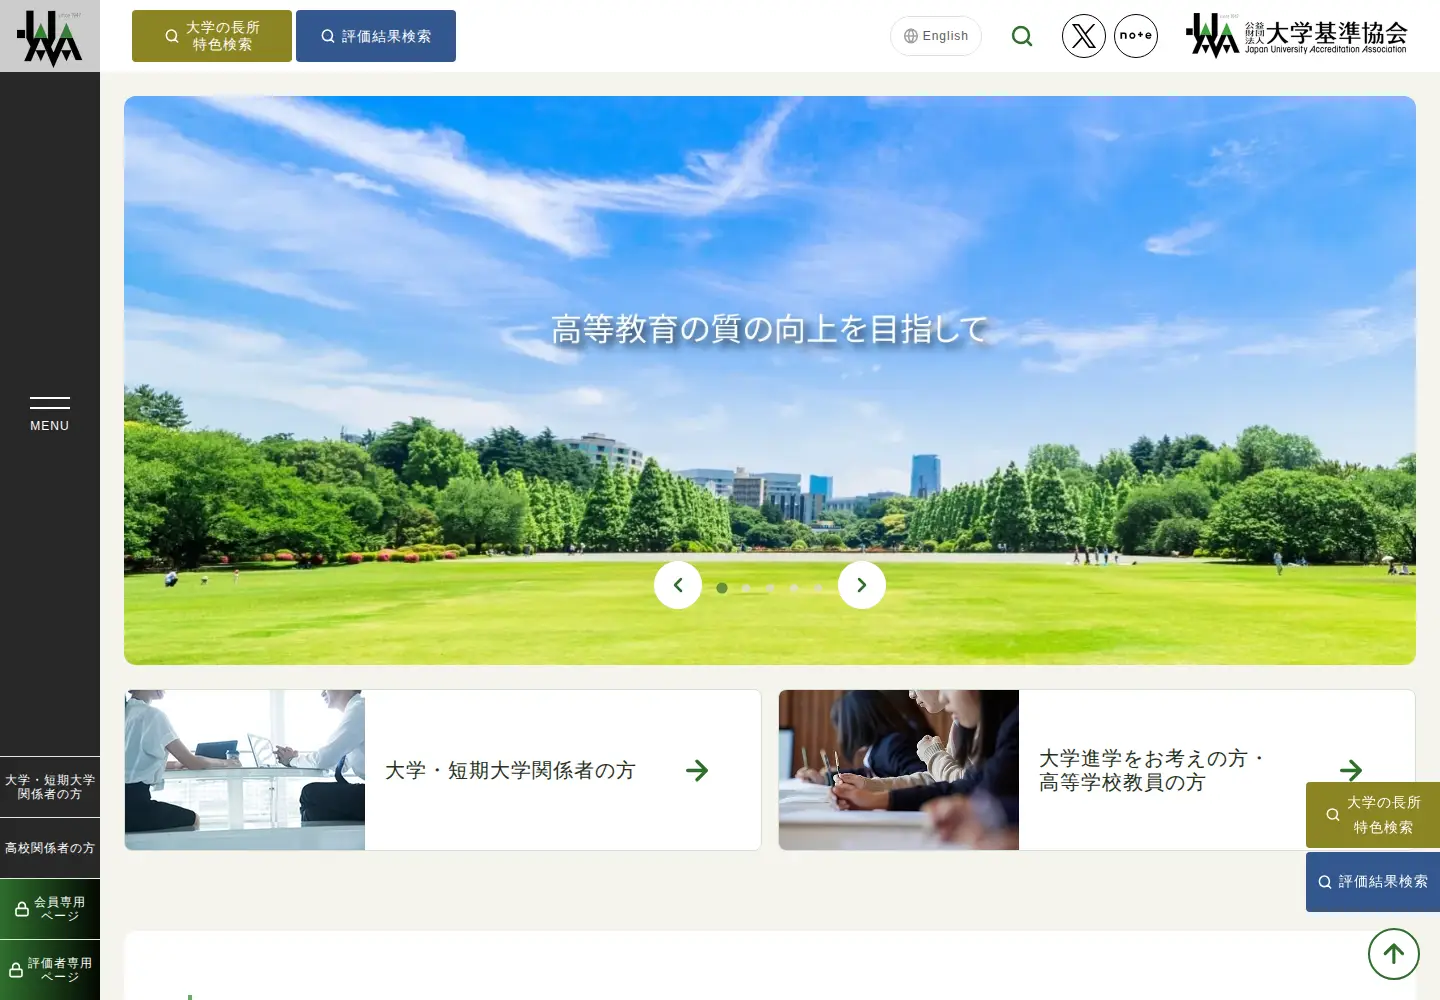Open the header search magnifier icon
The image size is (1440, 1000).
tap(1021, 36)
